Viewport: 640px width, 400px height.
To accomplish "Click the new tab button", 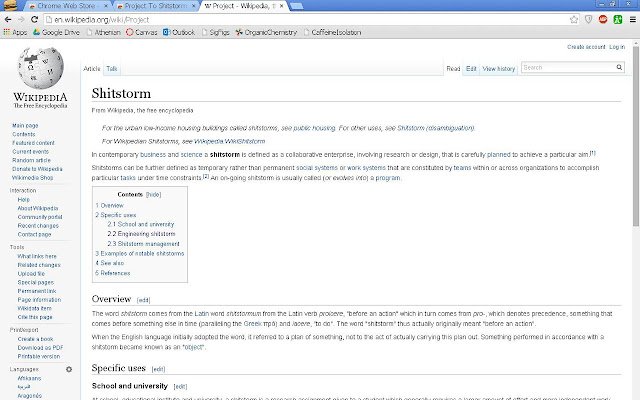I will tap(296, 6).
